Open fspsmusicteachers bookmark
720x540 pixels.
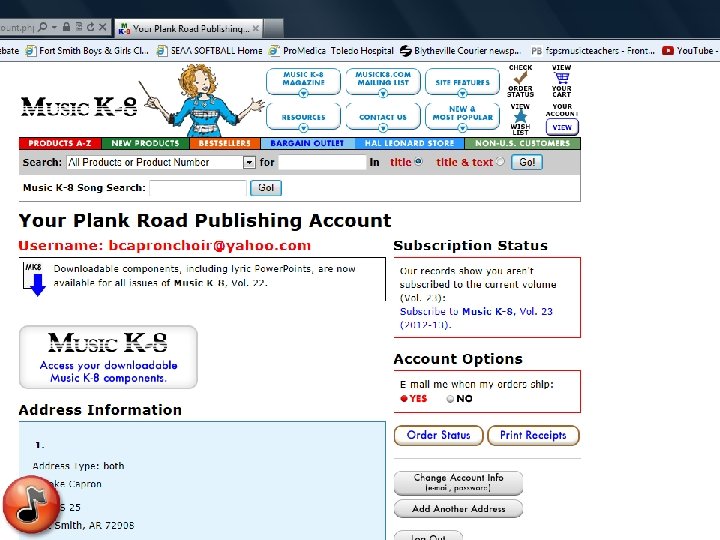(592, 51)
